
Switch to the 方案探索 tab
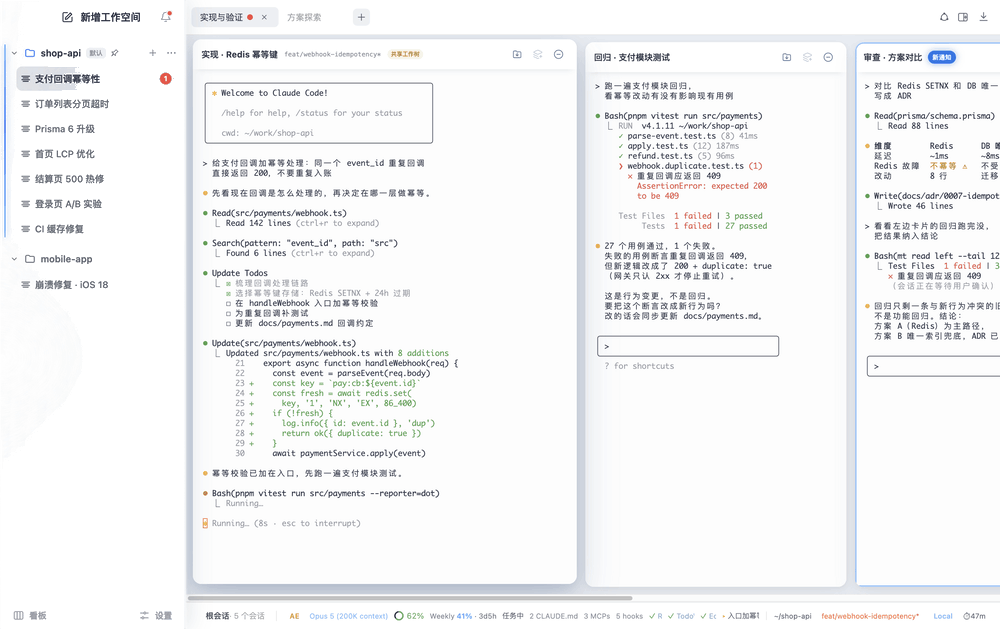coord(304,17)
